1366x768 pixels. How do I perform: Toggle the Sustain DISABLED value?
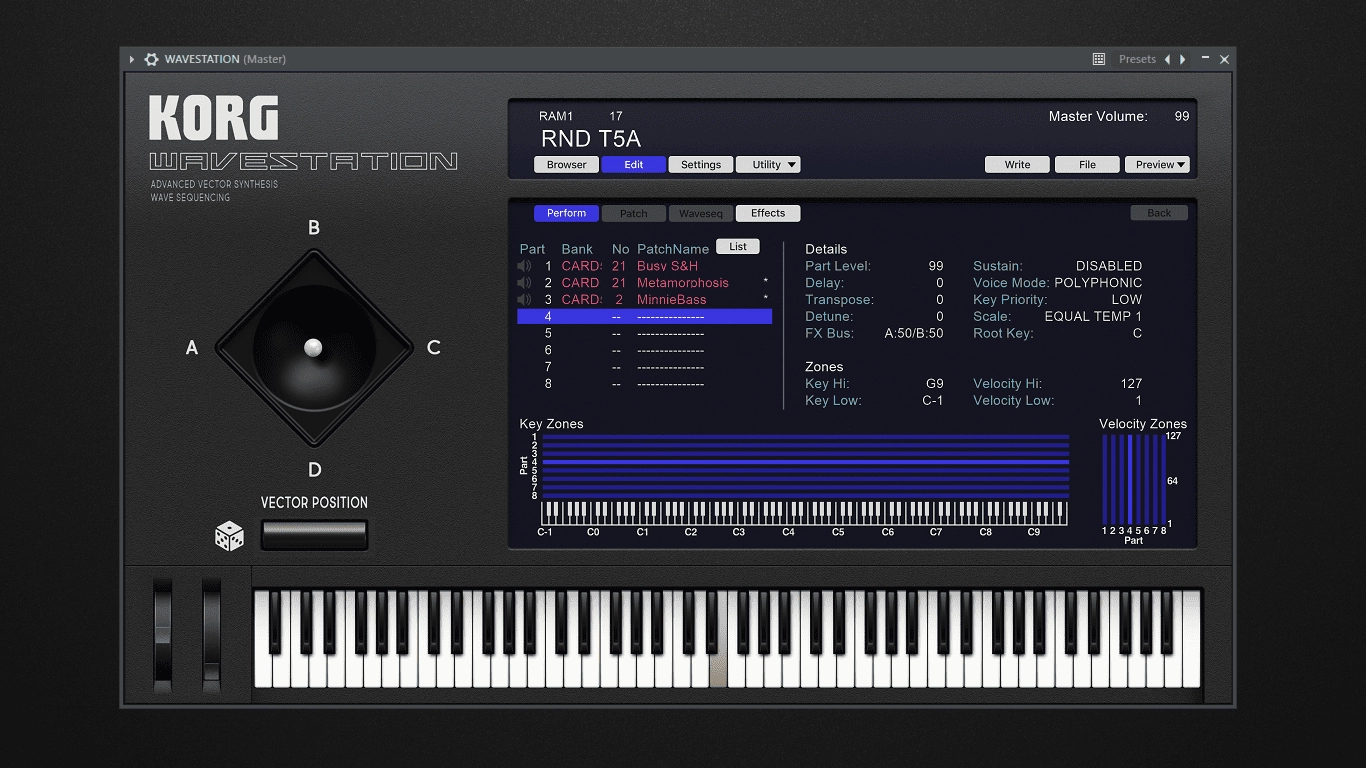pos(1108,266)
